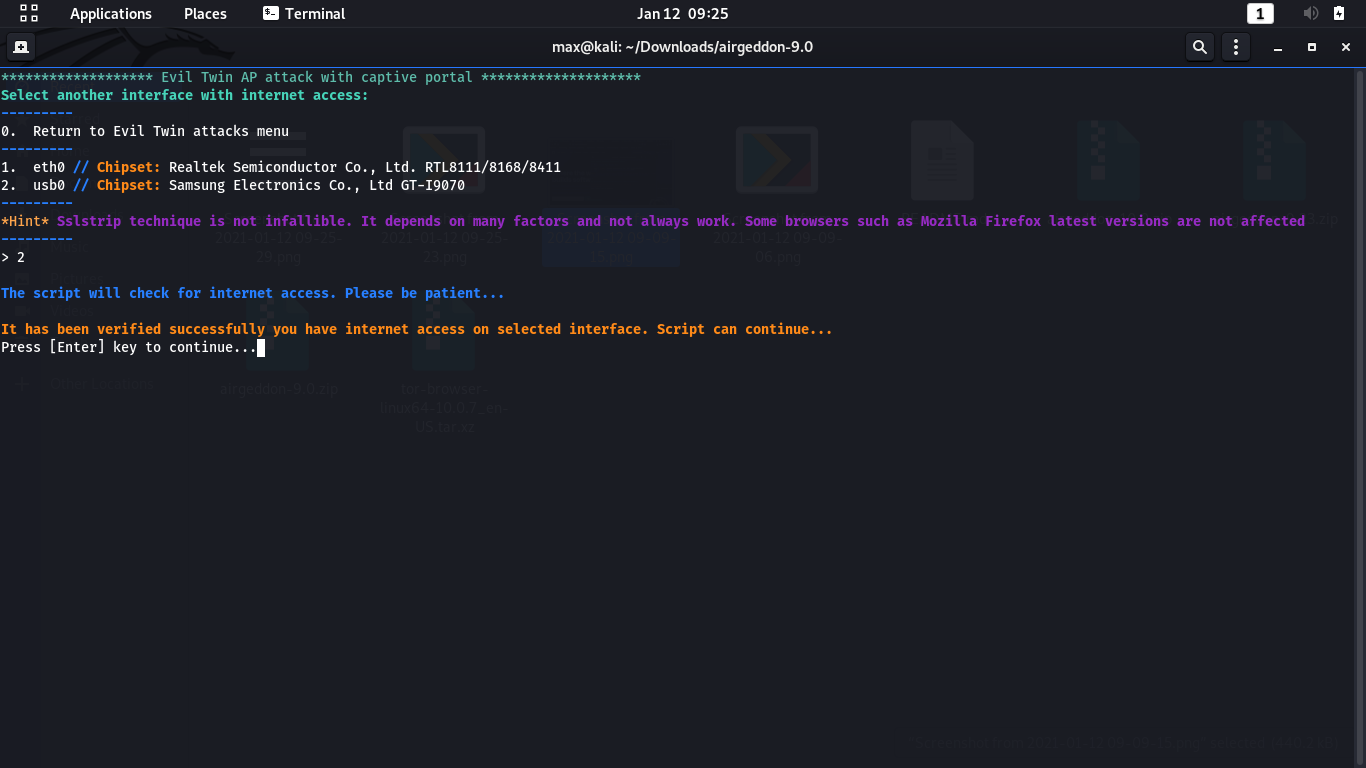Click the Terminal icon in top bar

(271, 13)
